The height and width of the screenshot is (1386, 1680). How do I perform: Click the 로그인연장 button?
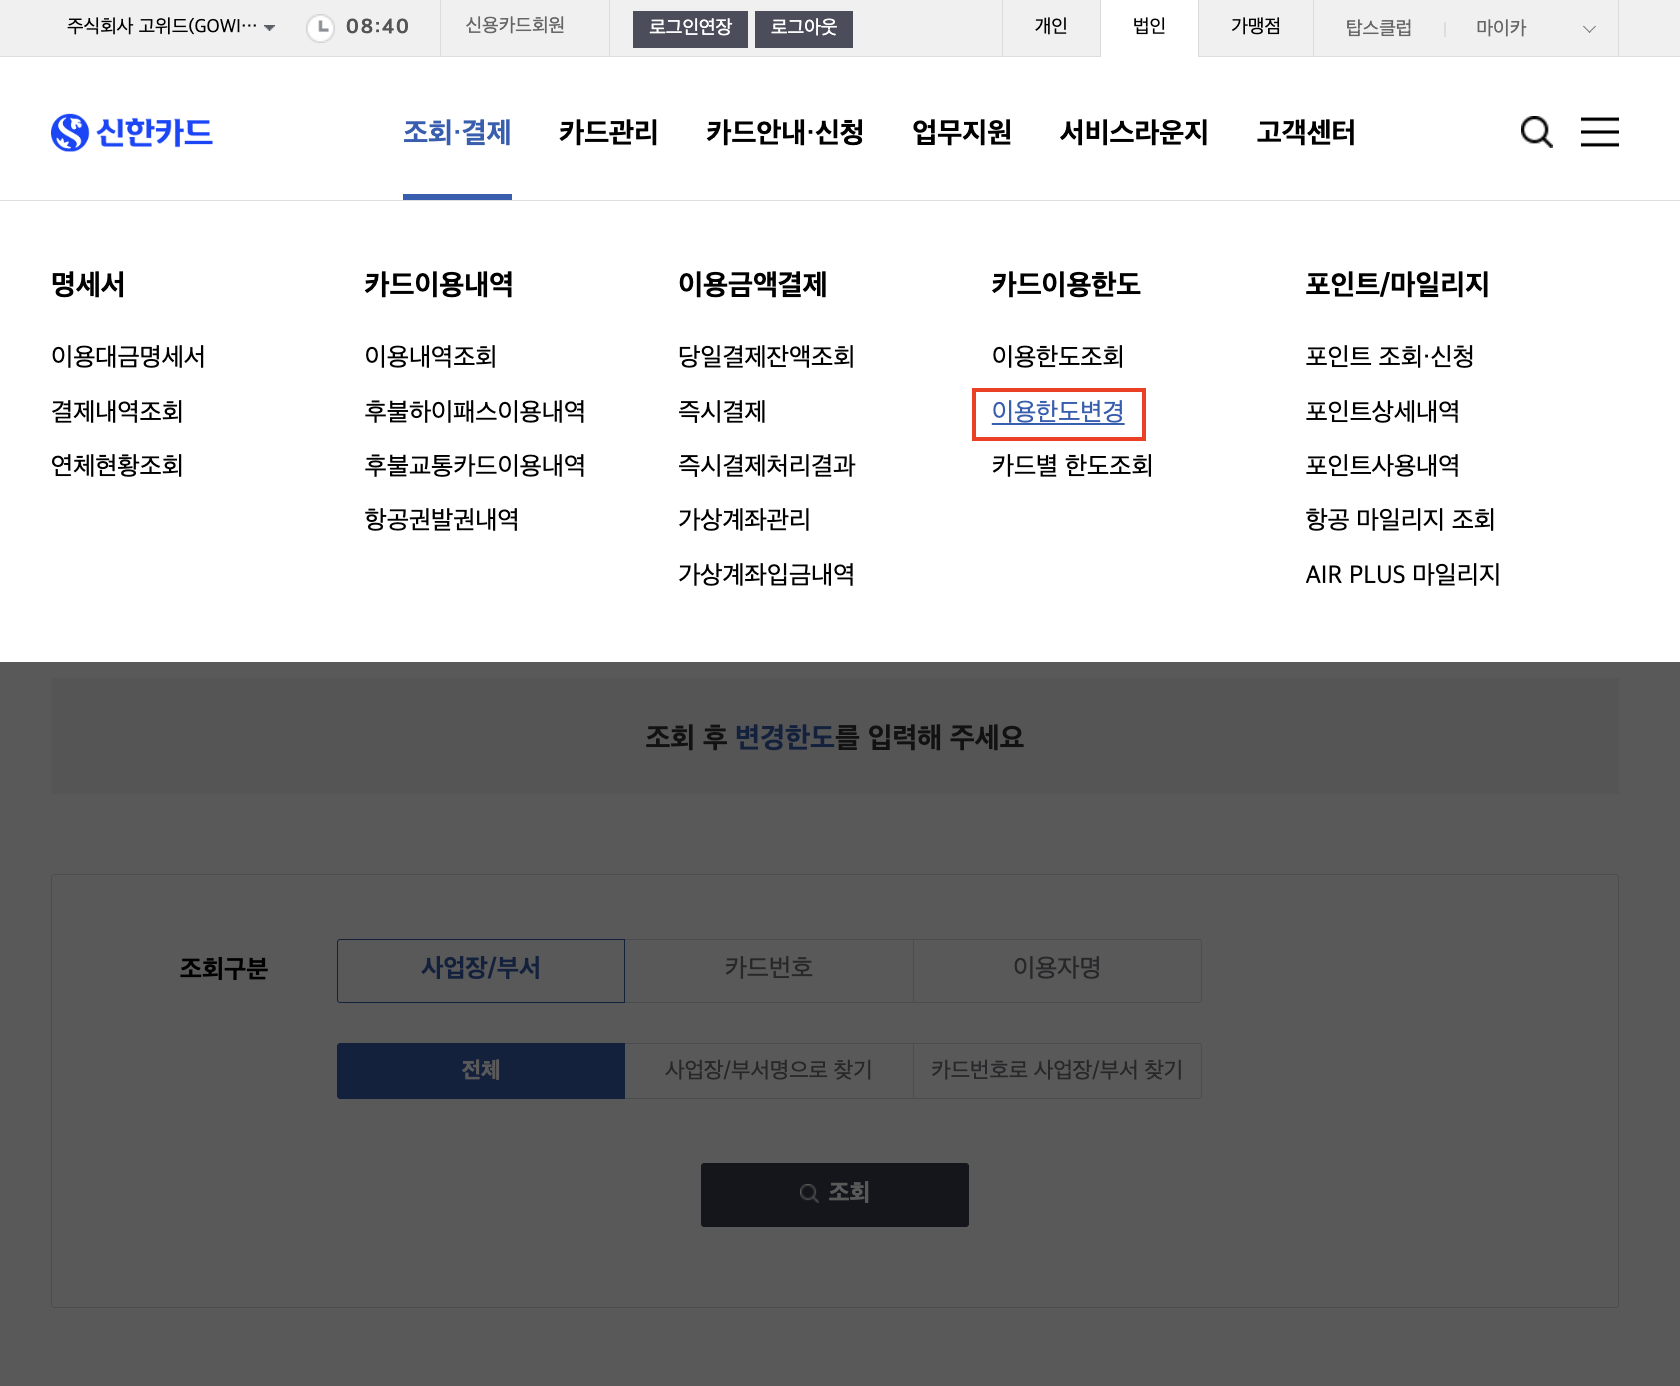[689, 29]
